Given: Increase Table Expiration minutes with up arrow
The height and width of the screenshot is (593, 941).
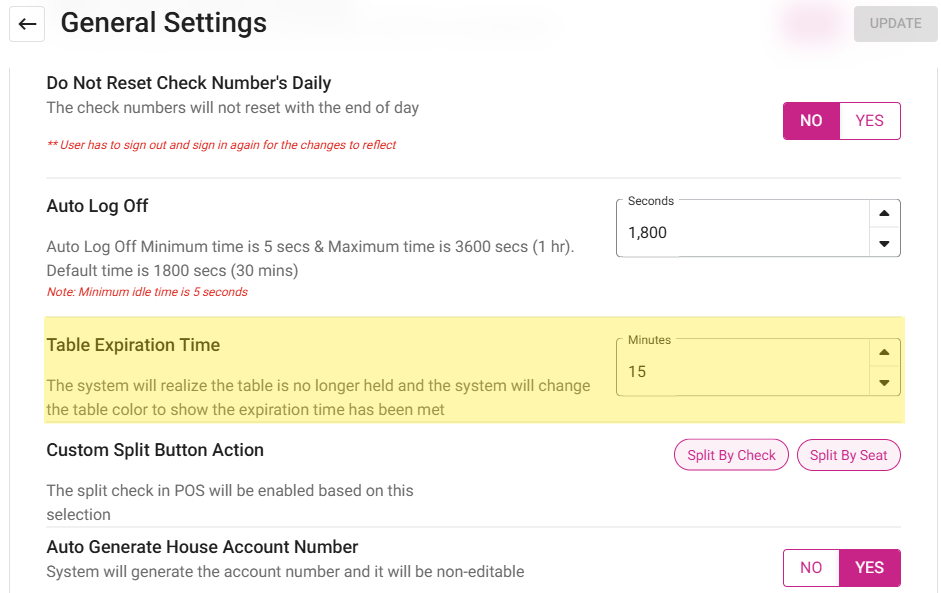Looking at the screenshot, I should (884, 353).
